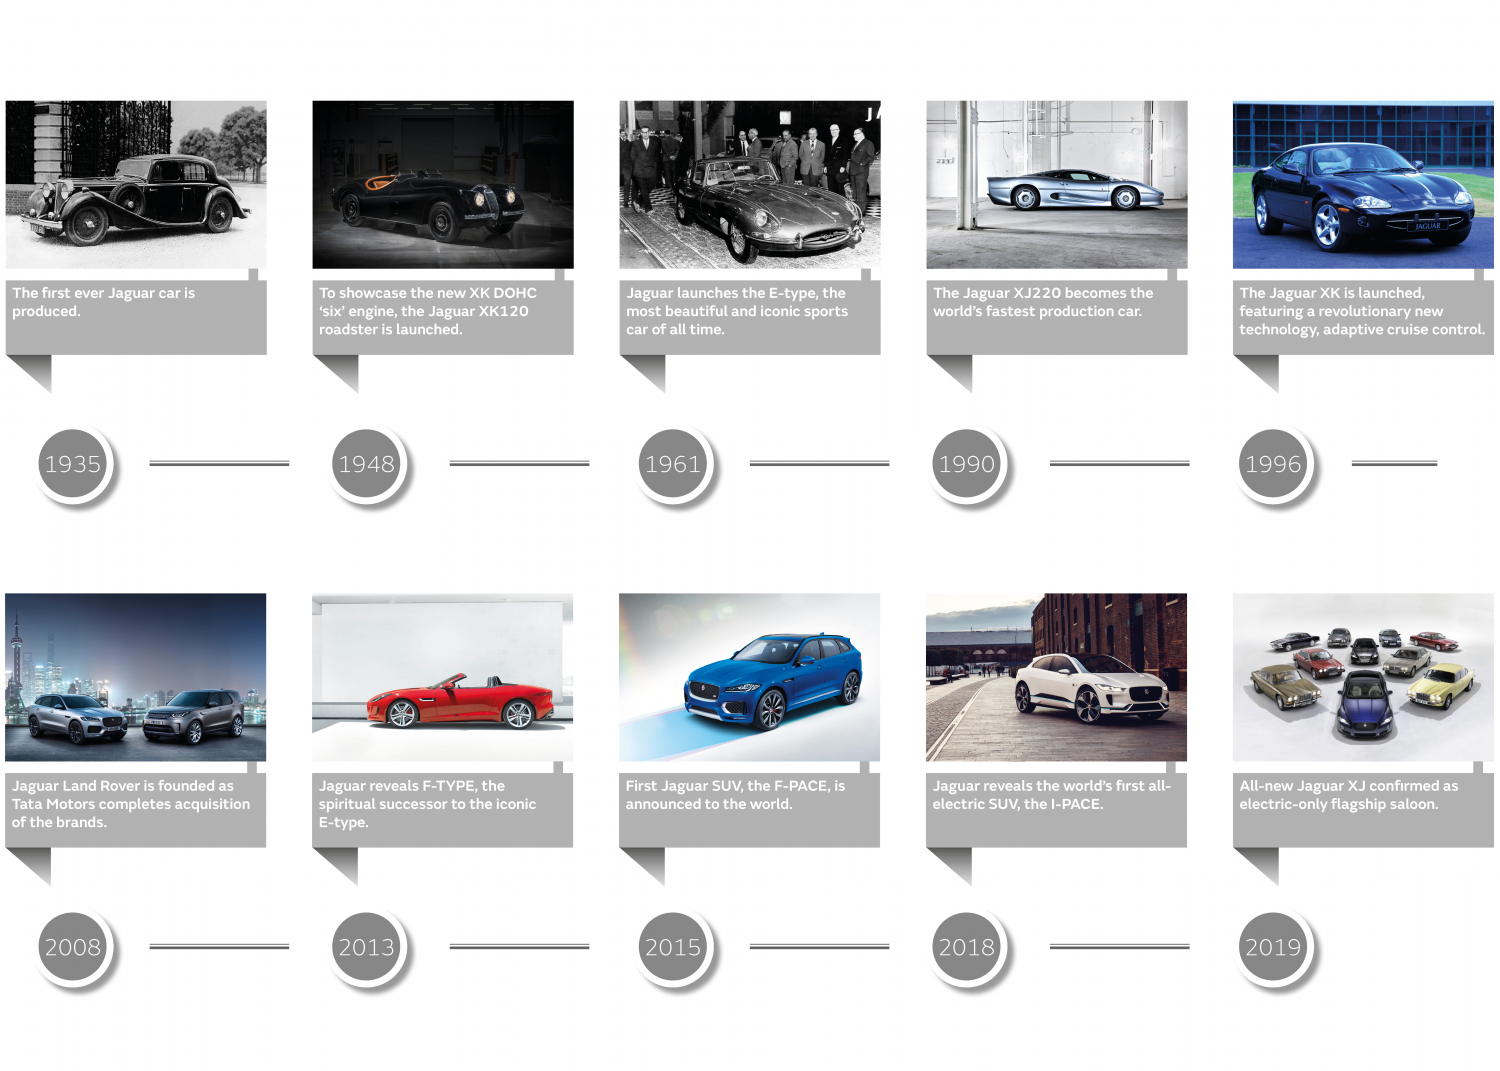Click the 1961 year marker
The width and height of the screenshot is (1500, 1071).
pyautogui.click(x=673, y=464)
